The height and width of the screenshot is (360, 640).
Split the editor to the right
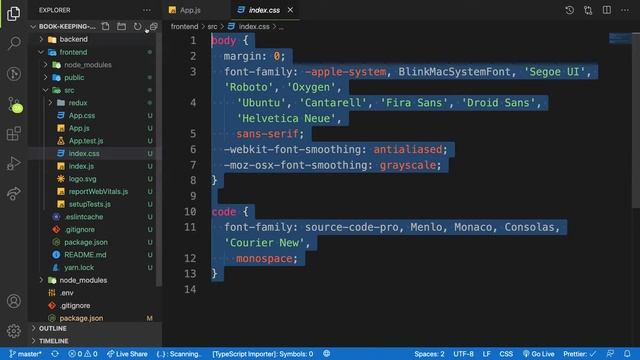tap(607, 10)
